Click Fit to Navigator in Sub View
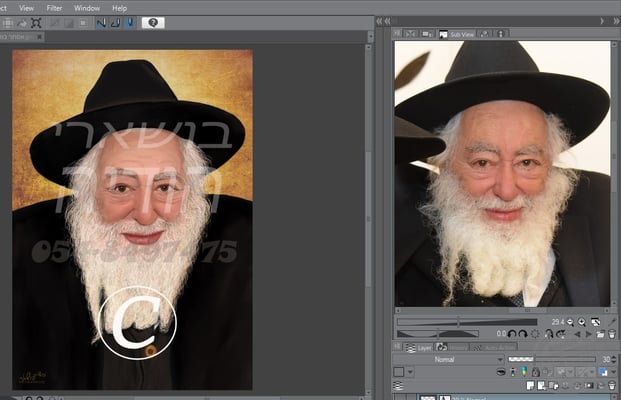Screen dimensions: 621x400 (x=595, y=322)
